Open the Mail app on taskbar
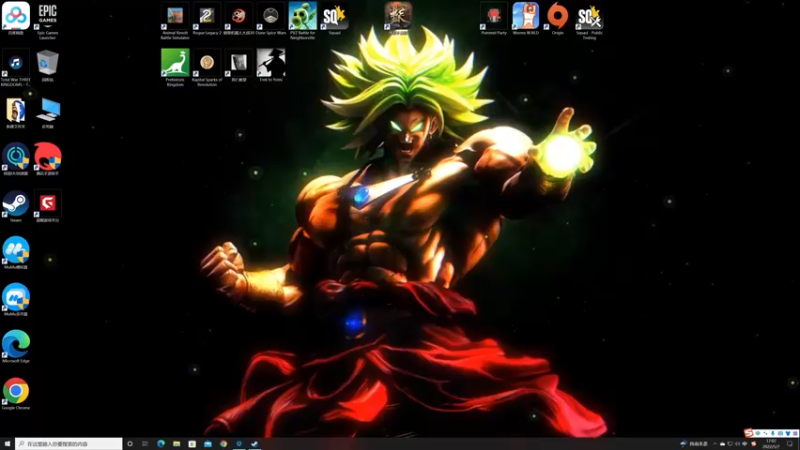Viewport: 800px width, 450px height. 208,444
